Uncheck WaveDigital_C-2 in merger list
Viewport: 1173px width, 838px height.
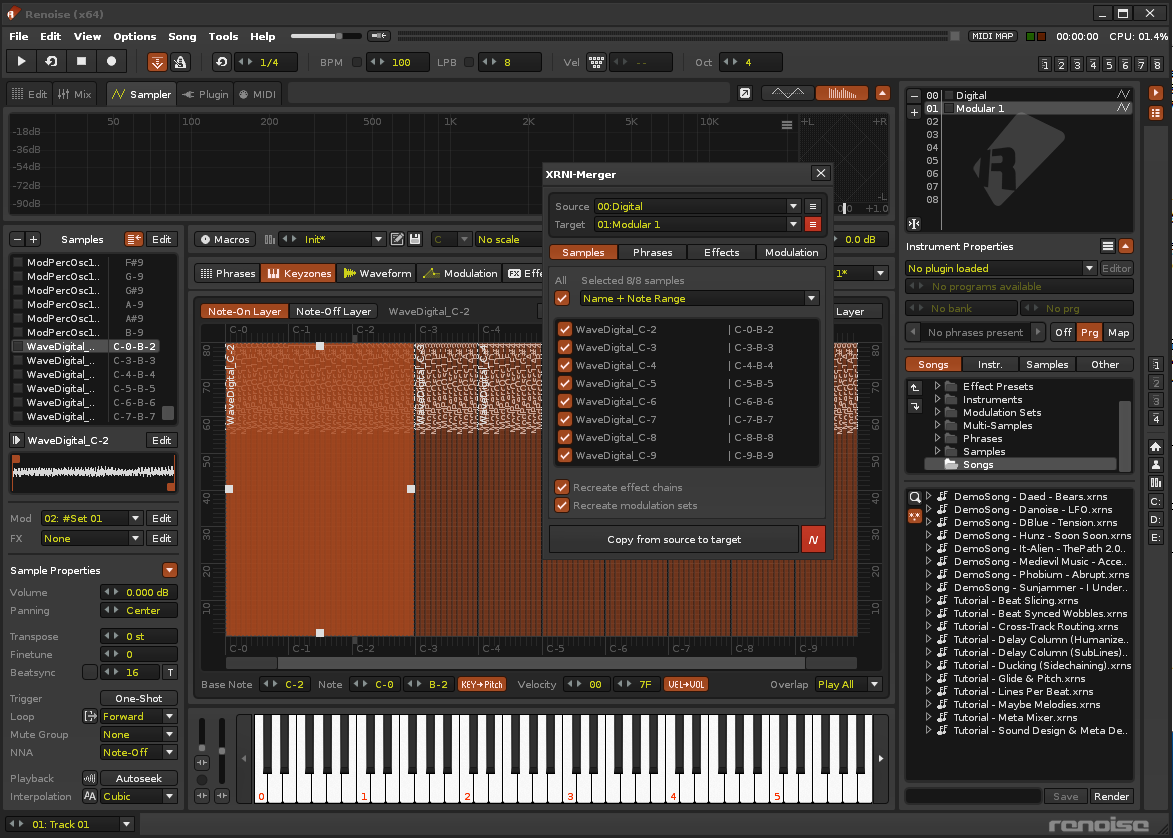pos(565,329)
